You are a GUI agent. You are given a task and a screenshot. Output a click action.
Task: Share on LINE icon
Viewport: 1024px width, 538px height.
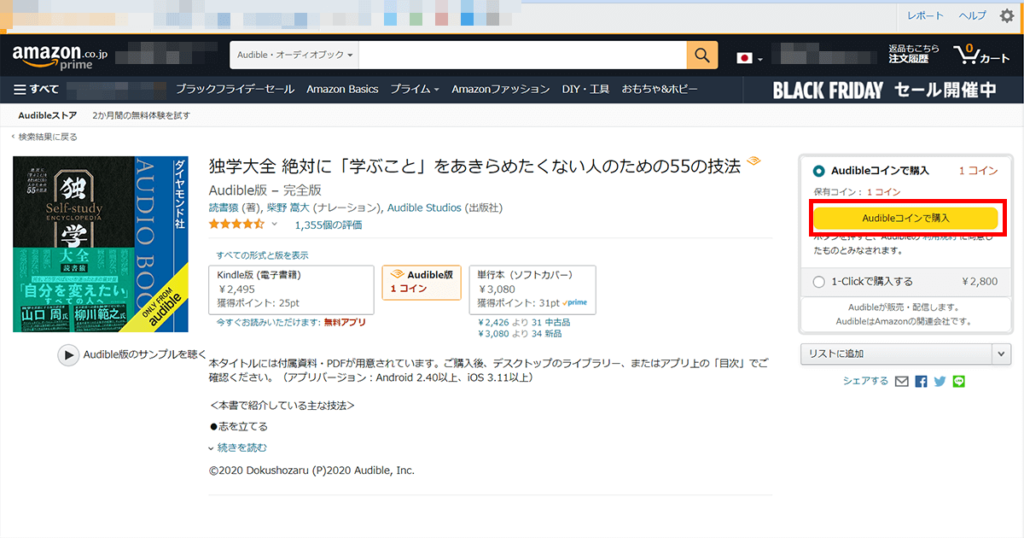pyautogui.click(x=959, y=381)
